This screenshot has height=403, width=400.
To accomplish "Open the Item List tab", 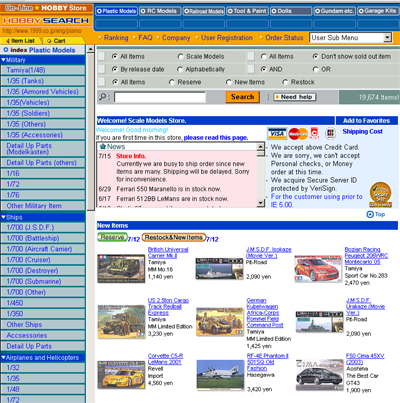I will 21,41.
